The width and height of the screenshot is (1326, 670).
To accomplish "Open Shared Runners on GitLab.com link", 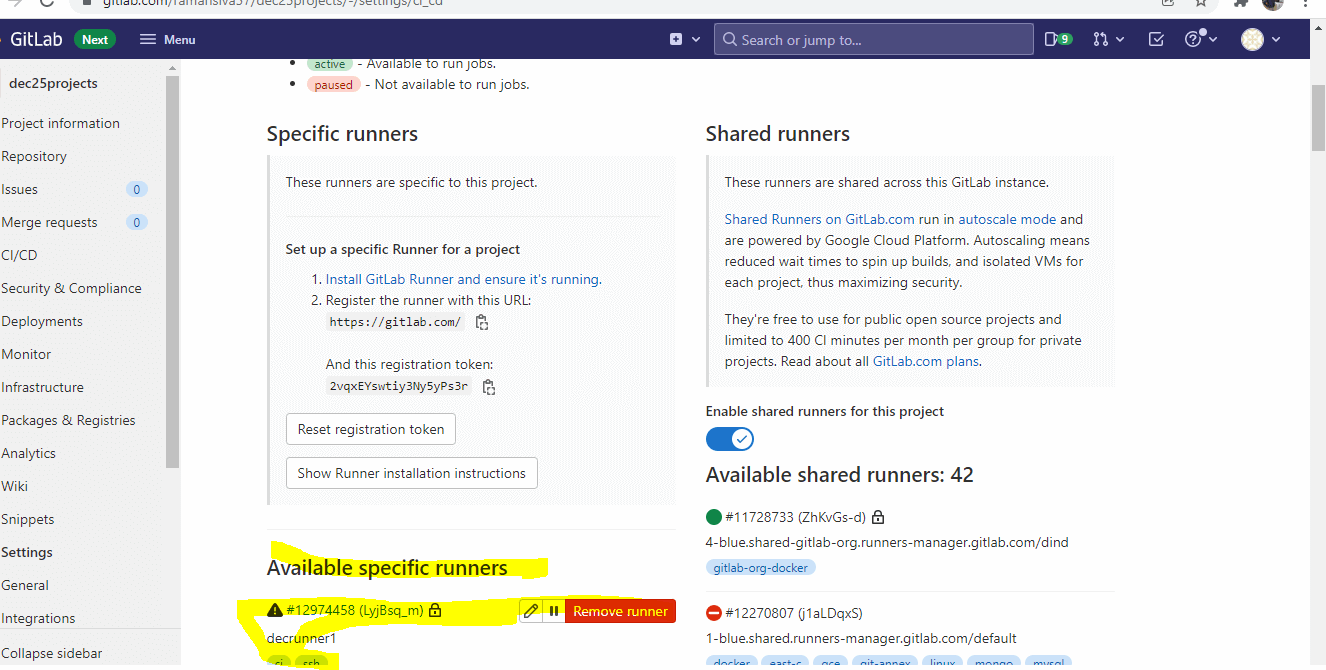I will pos(820,219).
